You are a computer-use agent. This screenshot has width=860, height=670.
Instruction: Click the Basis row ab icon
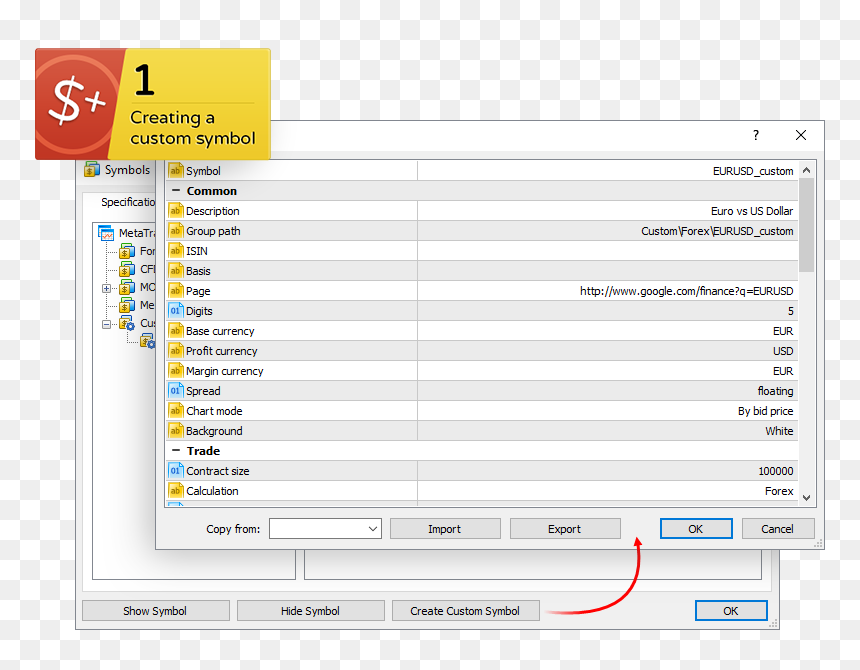pyautogui.click(x=176, y=271)
